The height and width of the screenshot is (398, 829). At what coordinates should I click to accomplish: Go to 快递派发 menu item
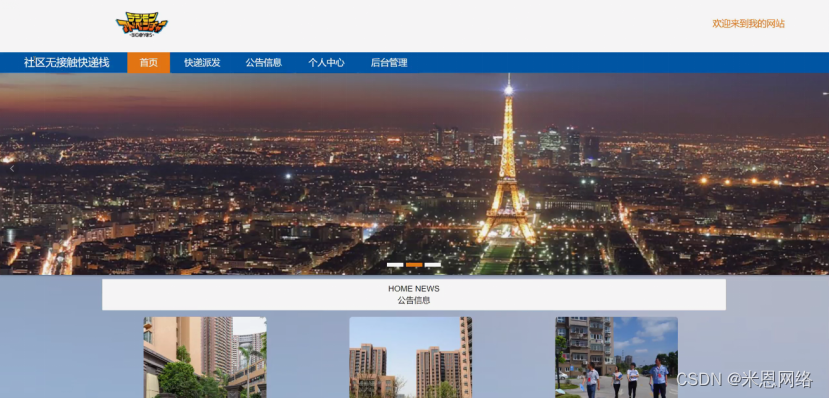click(202, 62)
